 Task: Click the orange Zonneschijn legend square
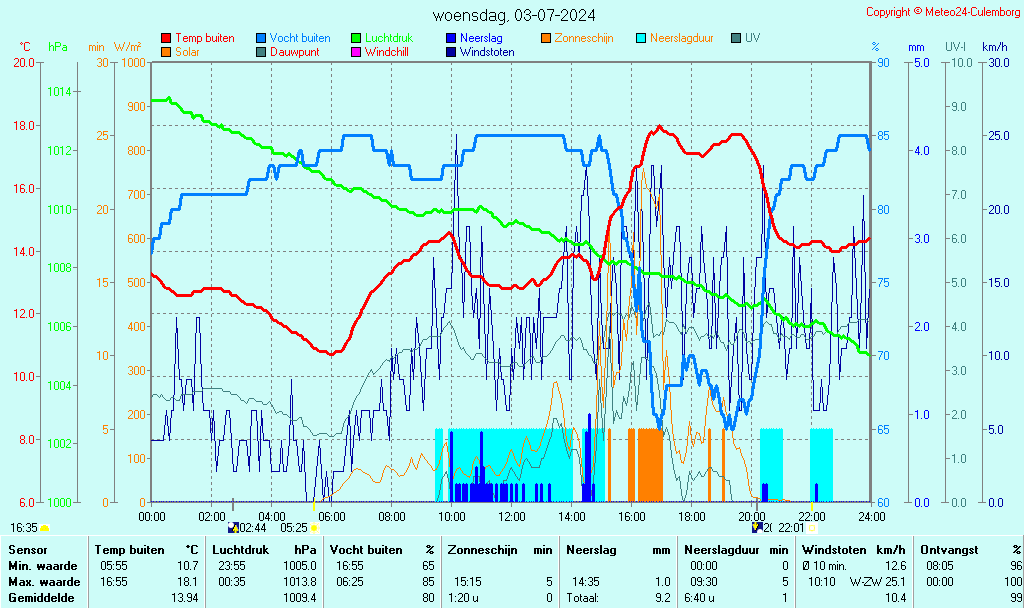(x=546, y=38)
